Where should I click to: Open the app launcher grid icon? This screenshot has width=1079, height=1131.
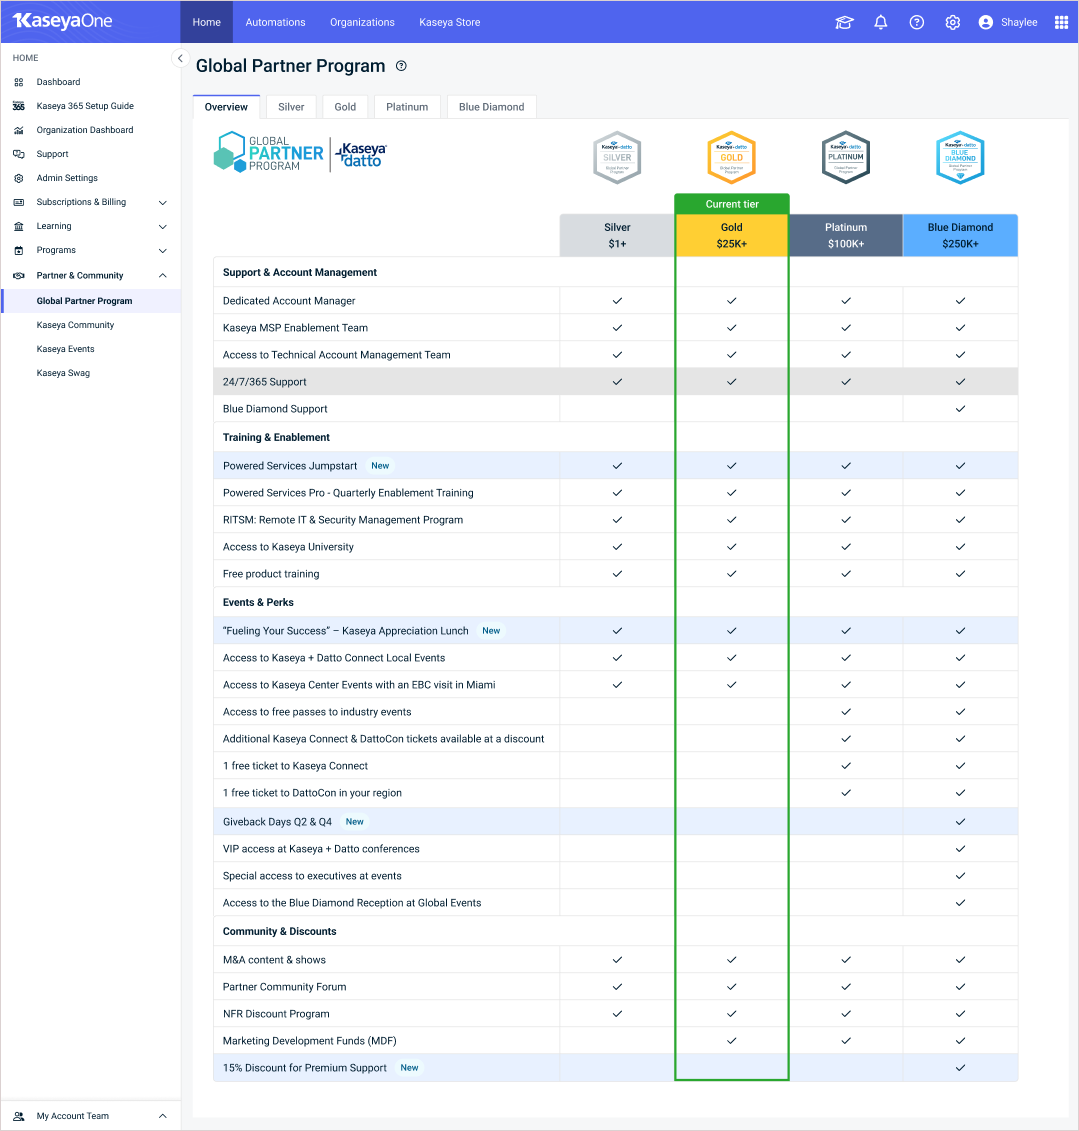tap(1061, 22)
